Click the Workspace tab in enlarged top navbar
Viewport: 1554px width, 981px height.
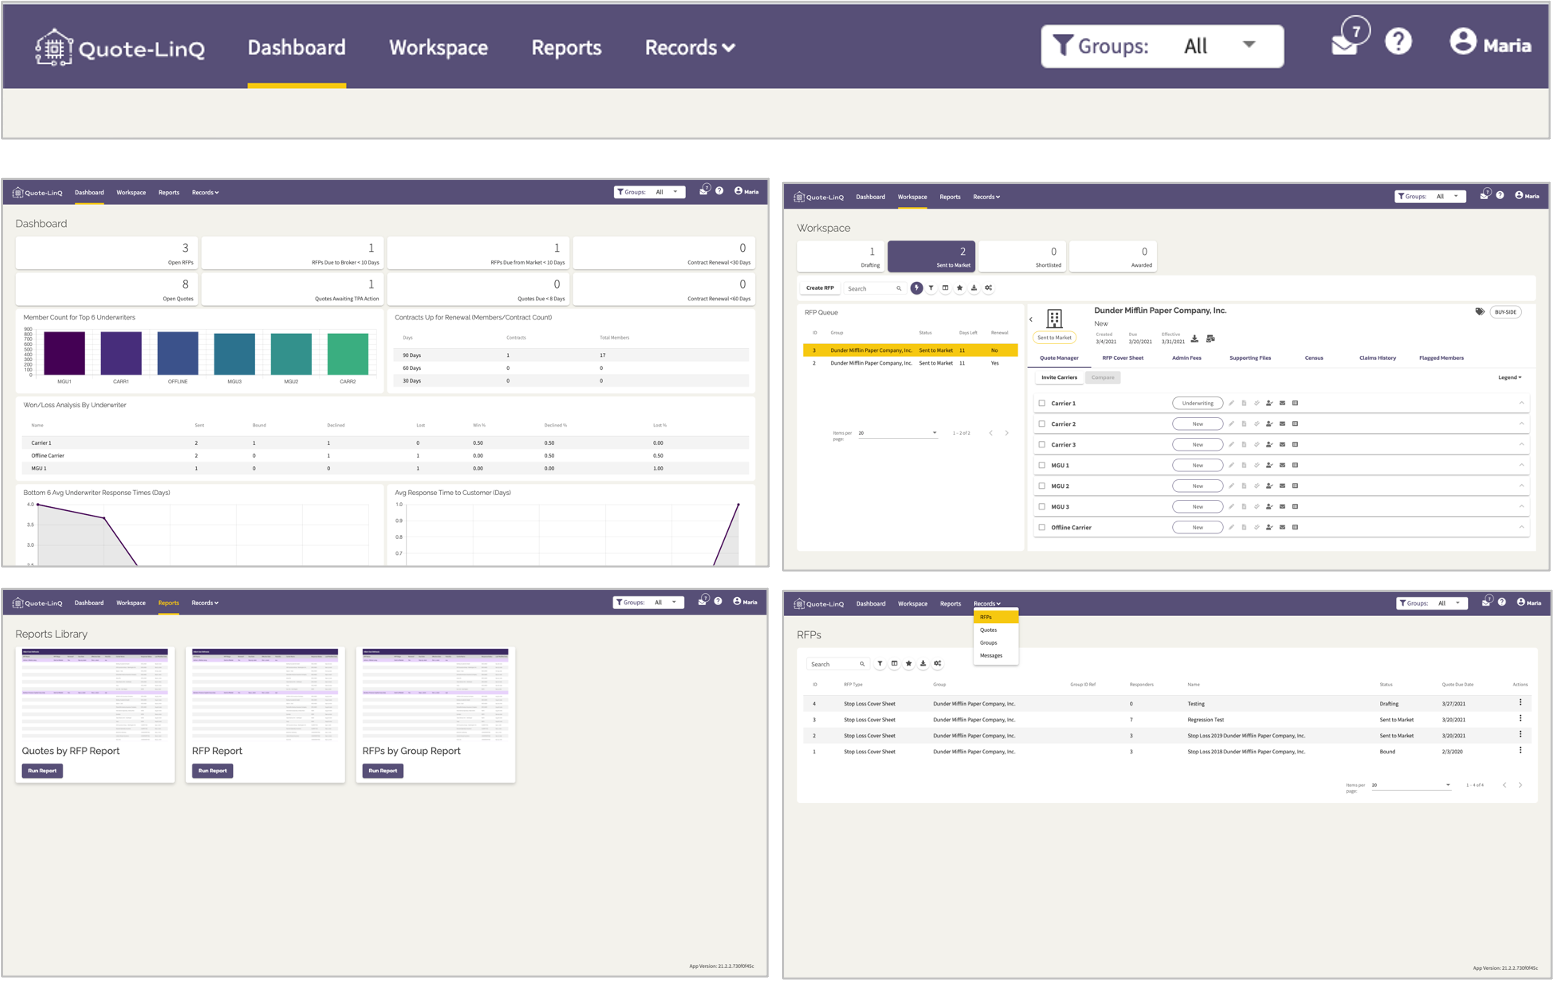(x=438, y=47)
